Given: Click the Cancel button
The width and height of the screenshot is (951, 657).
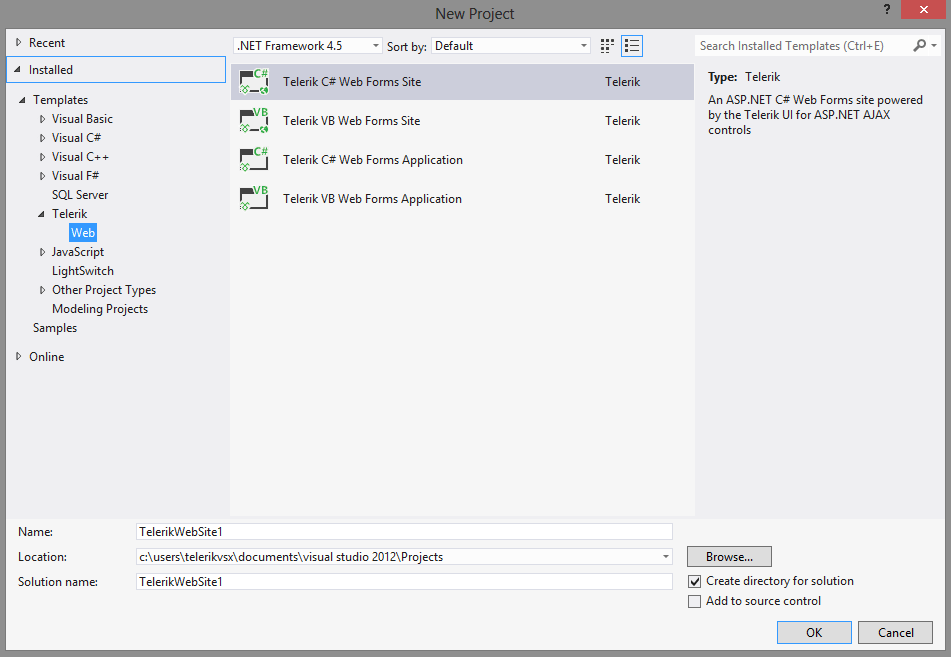Looking at the screenshot, I should pos(895,633).
